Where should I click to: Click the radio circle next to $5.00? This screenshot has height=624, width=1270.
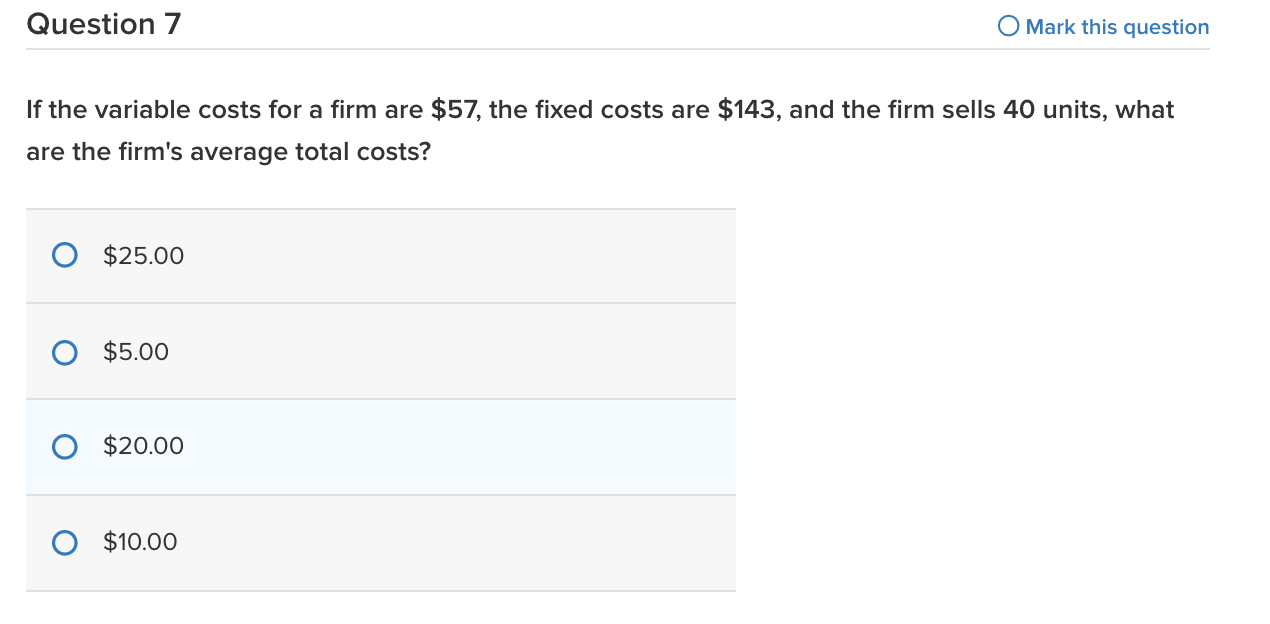(64, 352)
